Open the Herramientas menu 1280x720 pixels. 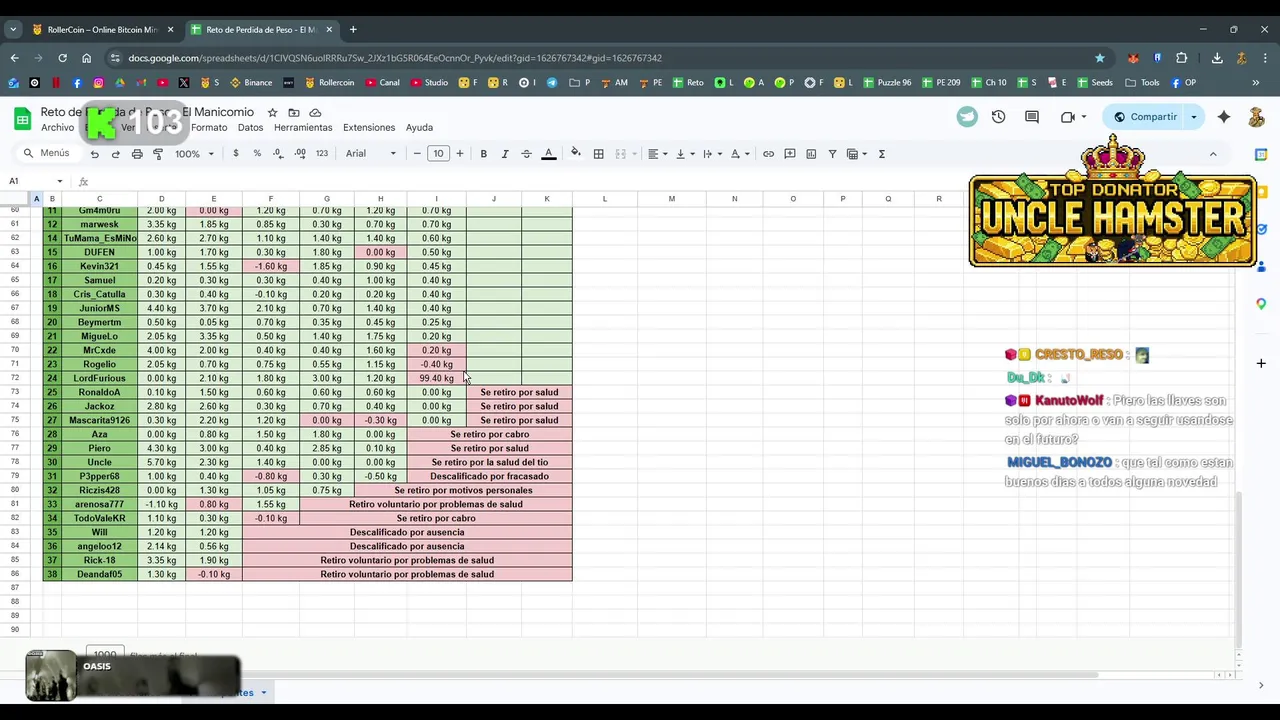(x=303, y=128)
